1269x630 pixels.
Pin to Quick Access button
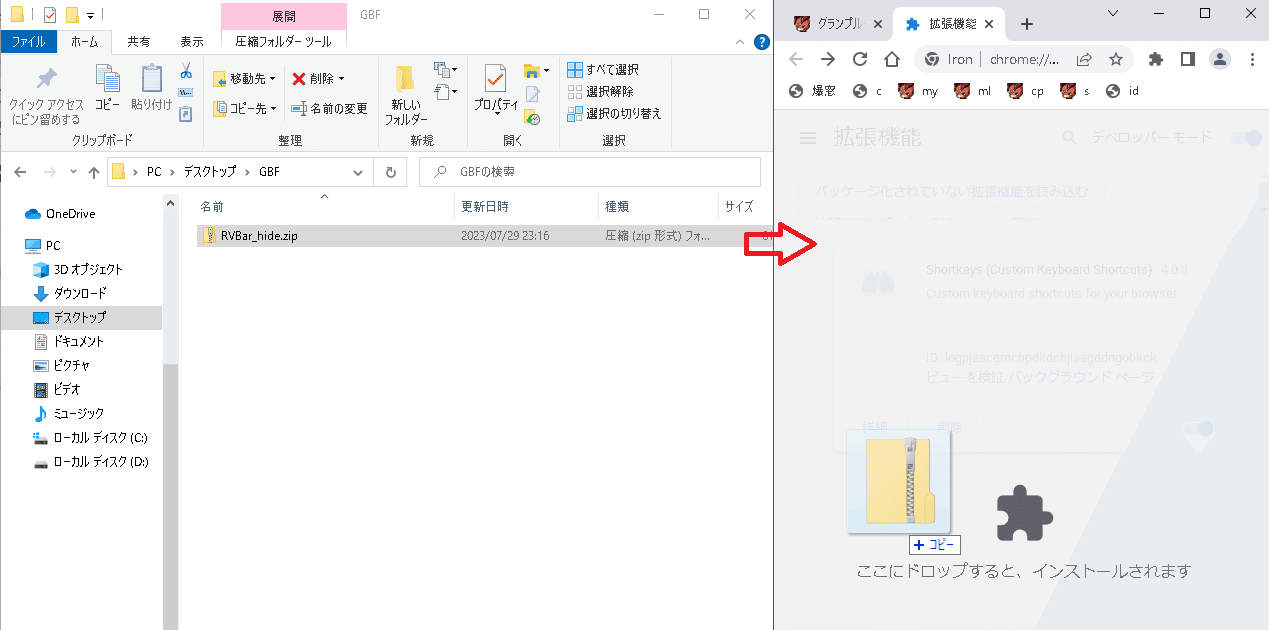pyautogui.click(x=46, y=96)
